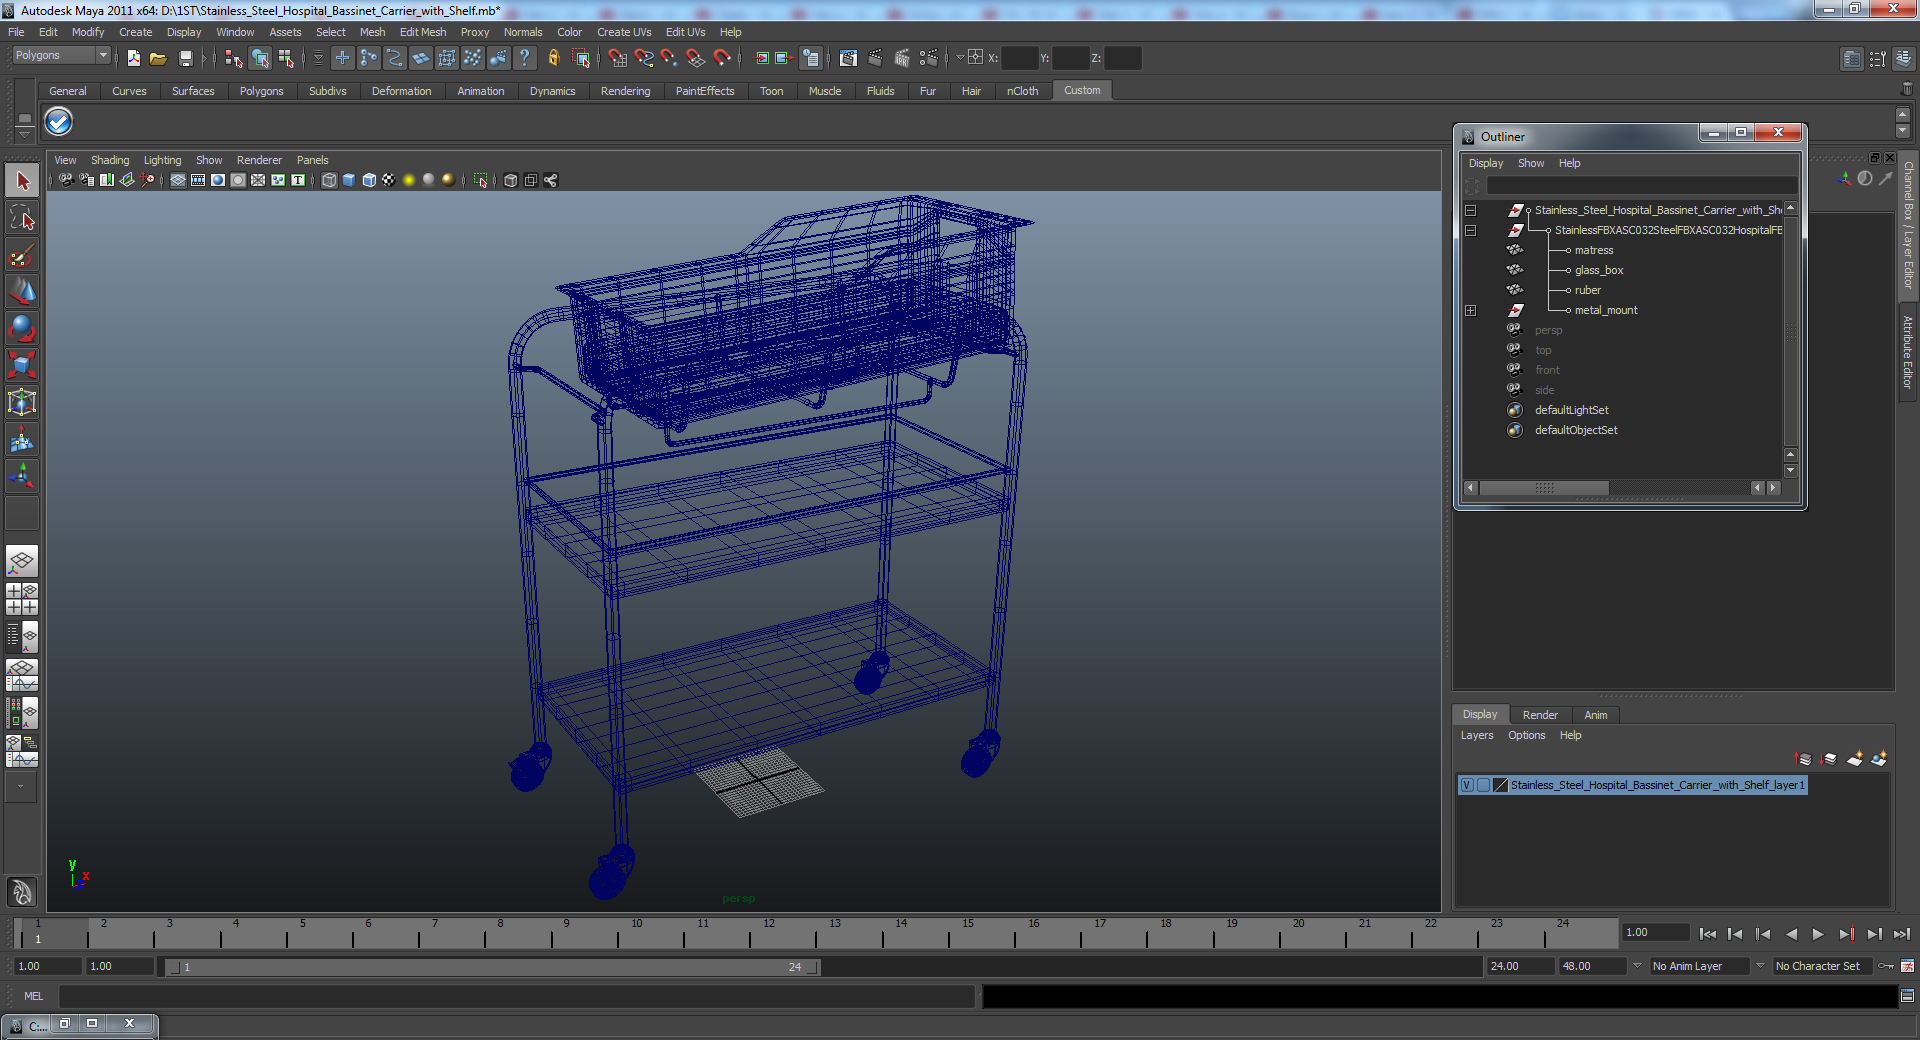Open the Mesh menu
Image resolution: width=1920 pixels, height=1040 pixels.
[372, 32]
